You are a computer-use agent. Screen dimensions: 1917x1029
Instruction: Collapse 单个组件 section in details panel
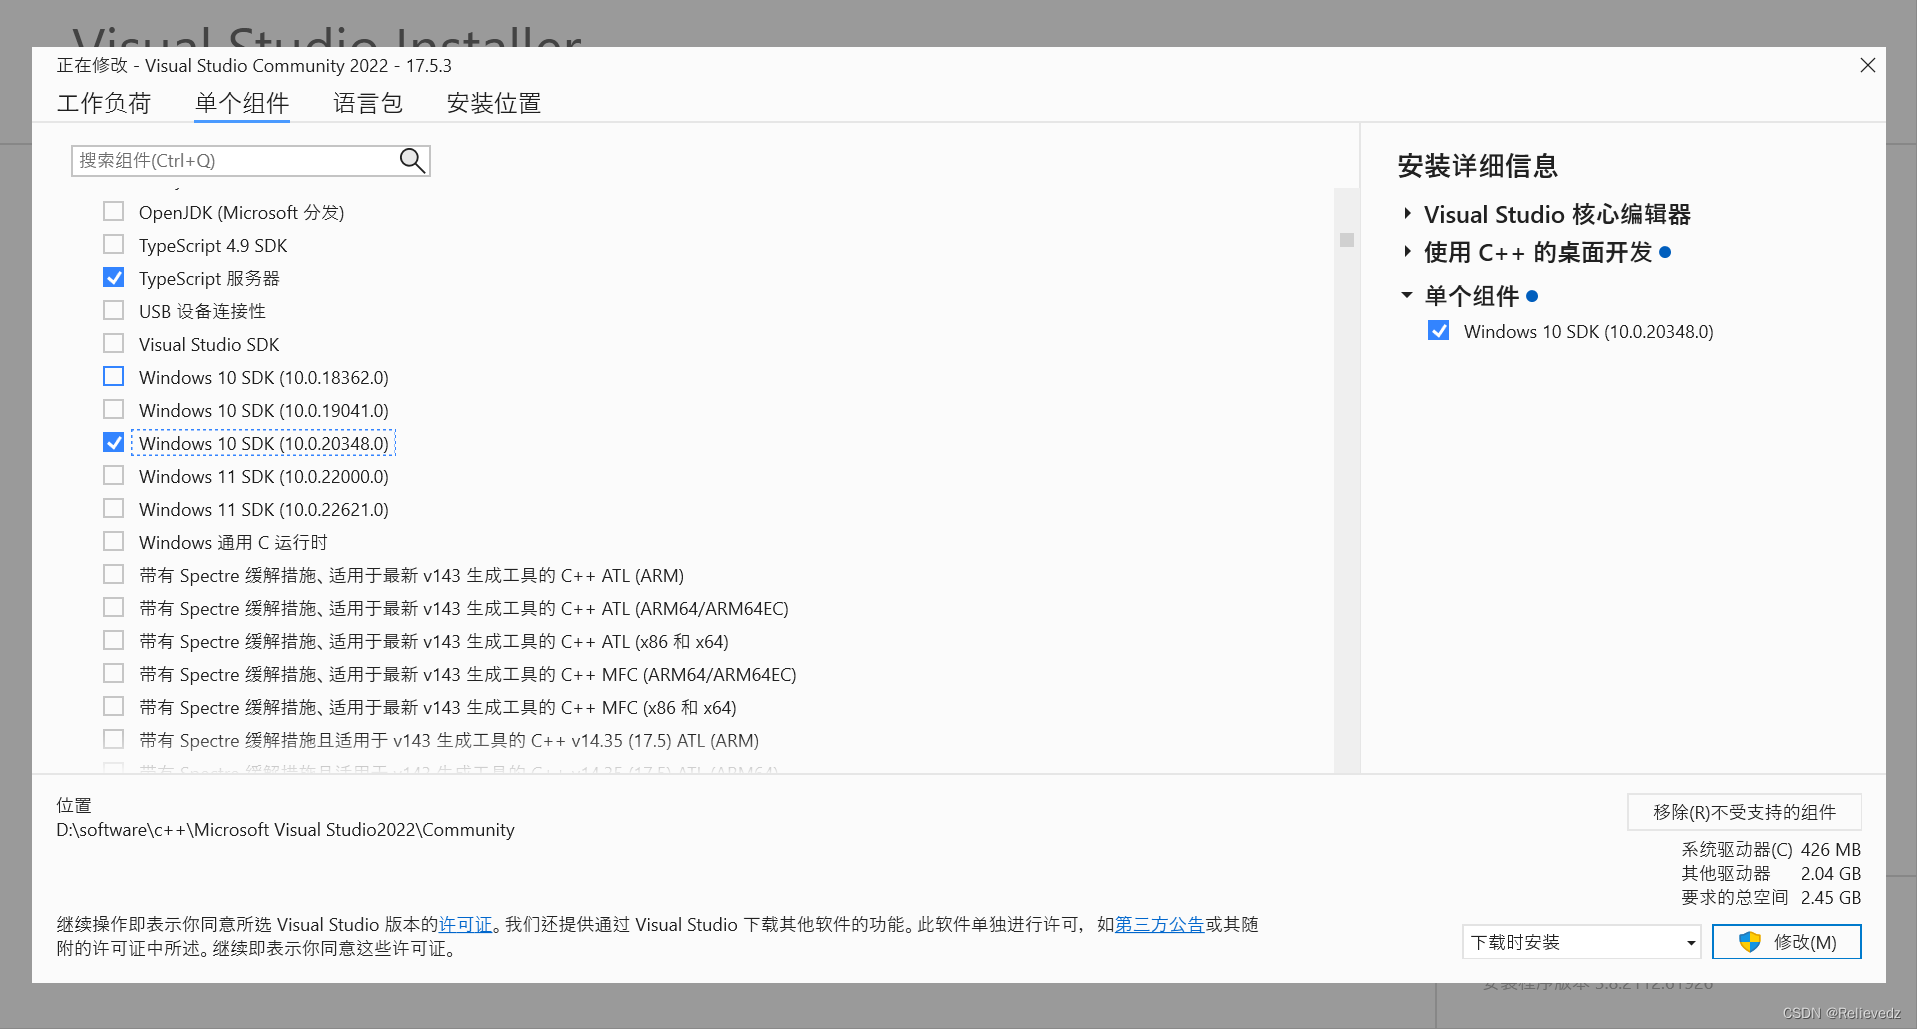click(x=1407, y=295)
